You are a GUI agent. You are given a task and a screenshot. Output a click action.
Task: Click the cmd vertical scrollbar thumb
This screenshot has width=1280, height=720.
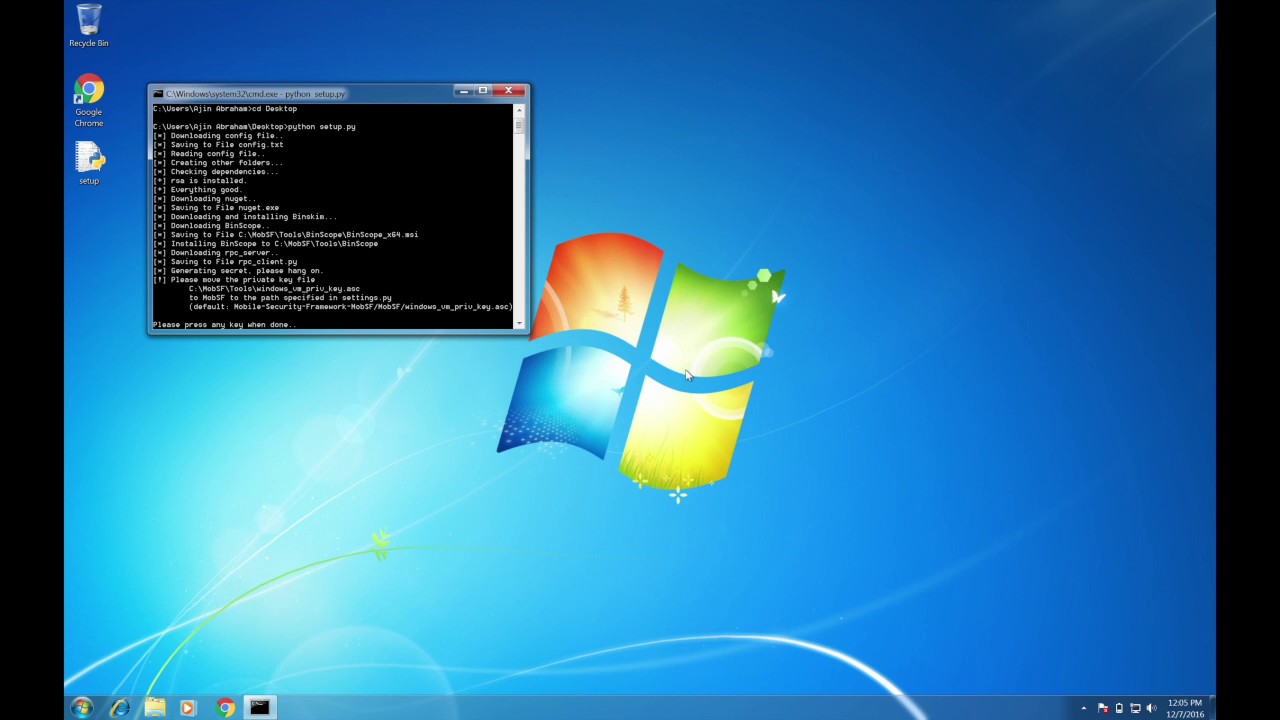pyautogui.click(x=519, y=125)
